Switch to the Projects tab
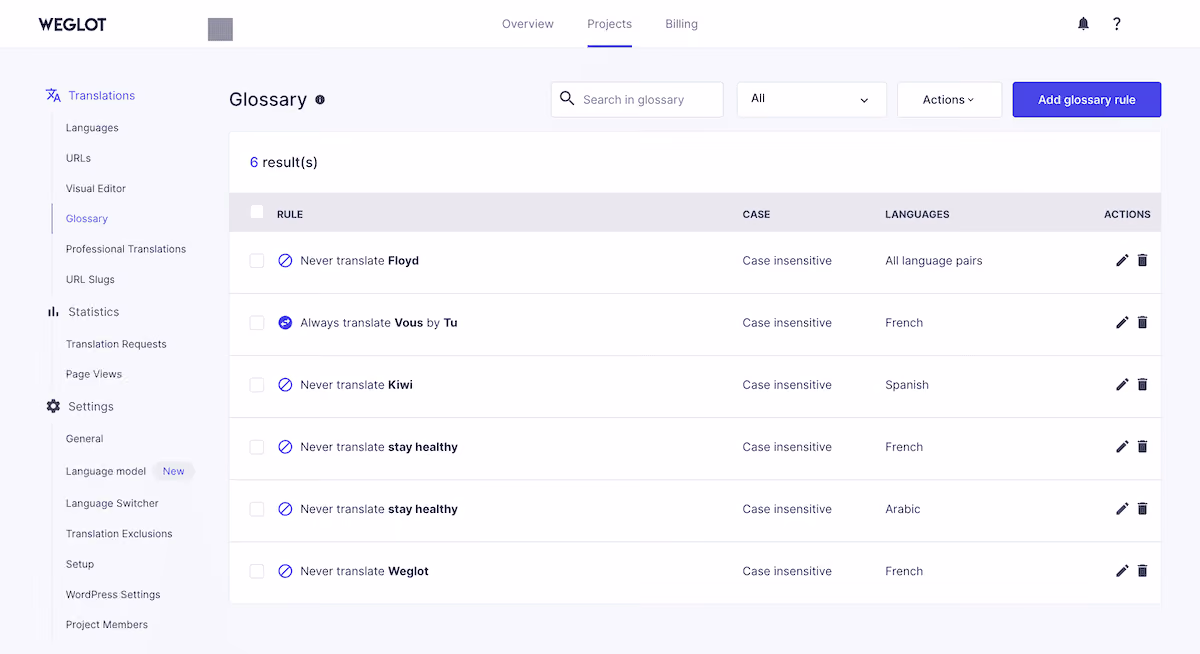1200x654 pixels. 609,24
